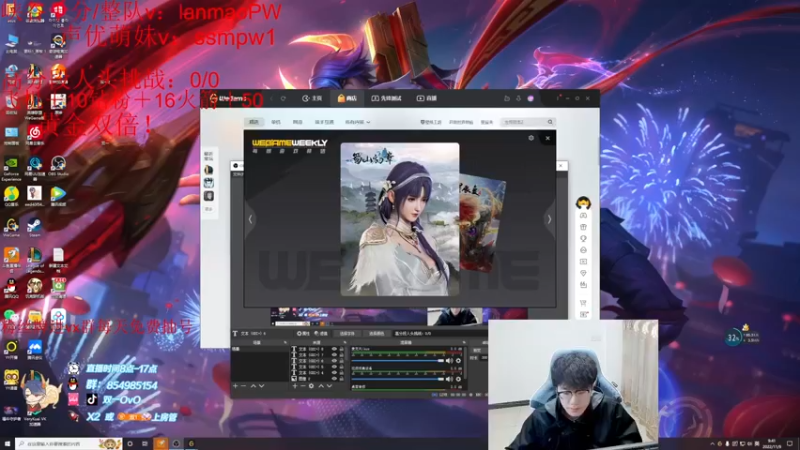Open the 先锋测试 tab in WeGame
The width and height of the screenshot is (800, 450).
[386, 98]
